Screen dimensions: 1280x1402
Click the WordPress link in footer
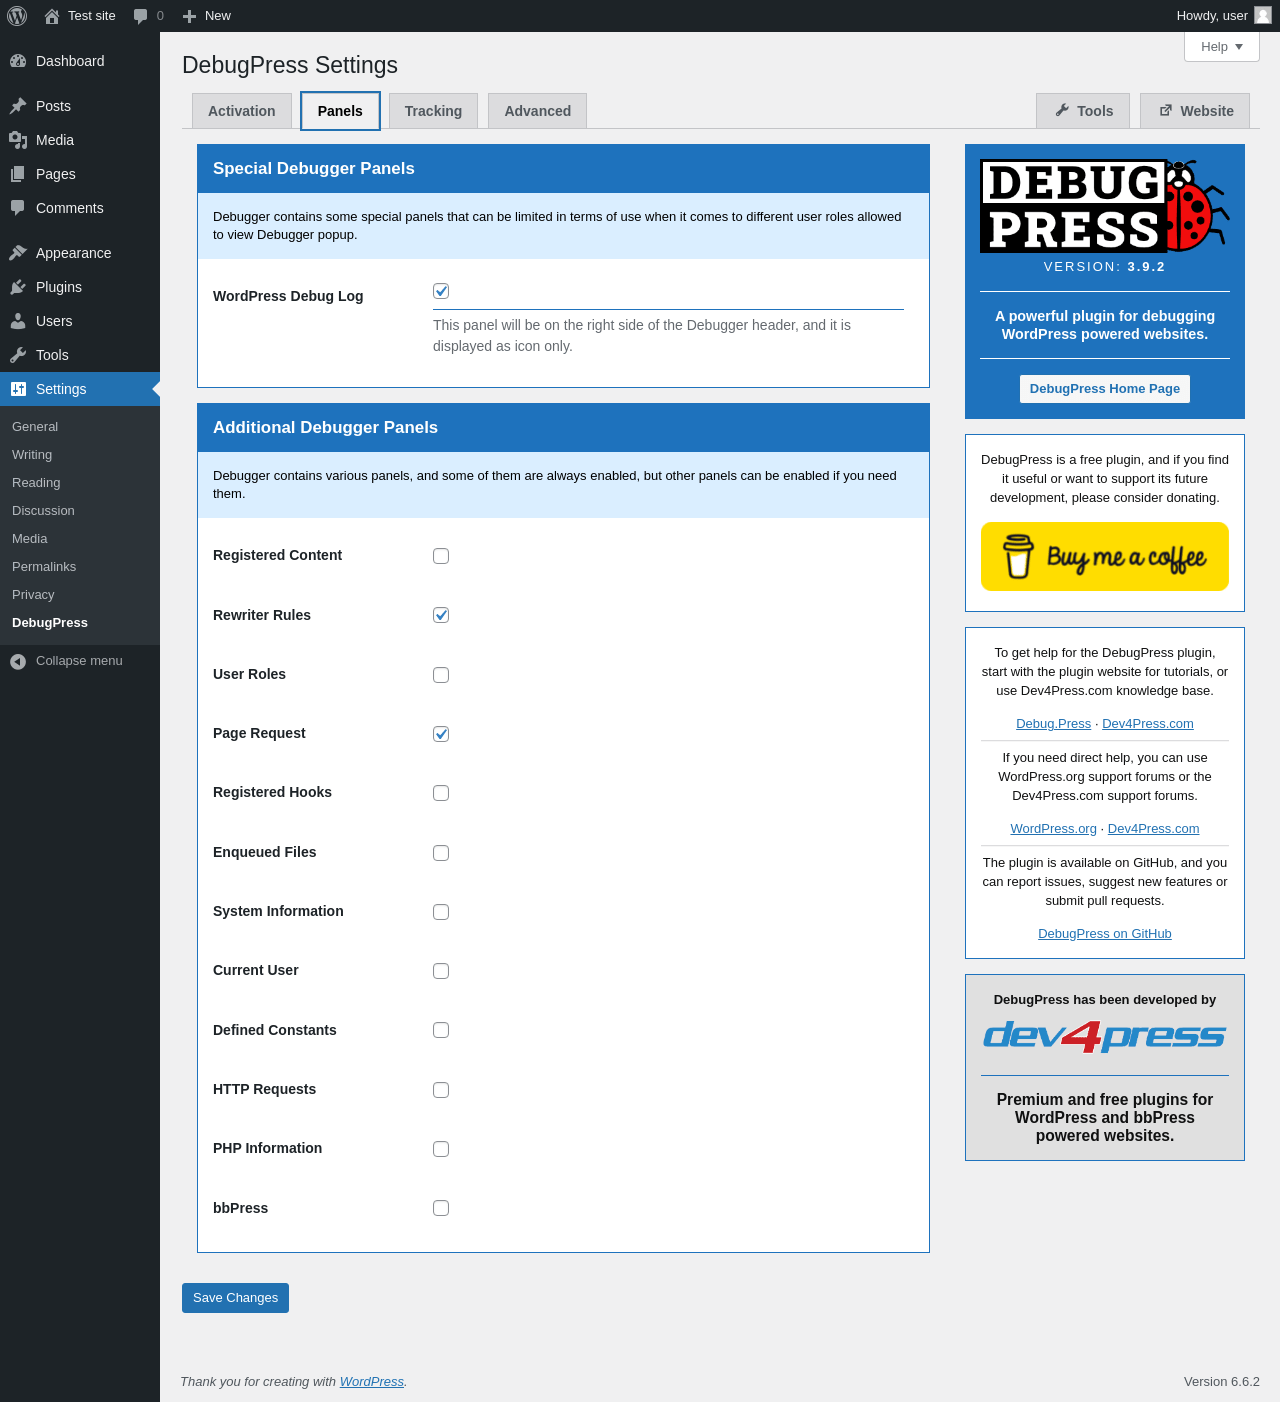tap(372, 1382)
